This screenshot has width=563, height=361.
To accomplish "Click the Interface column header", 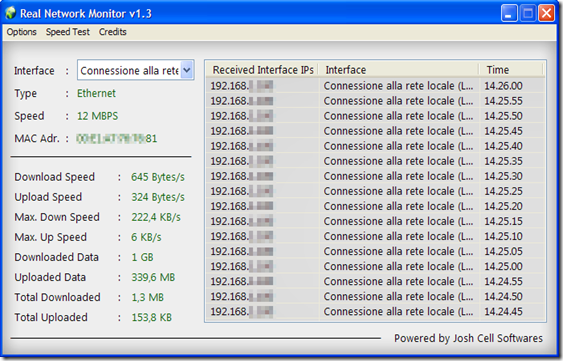I will [x=399, y=70].
